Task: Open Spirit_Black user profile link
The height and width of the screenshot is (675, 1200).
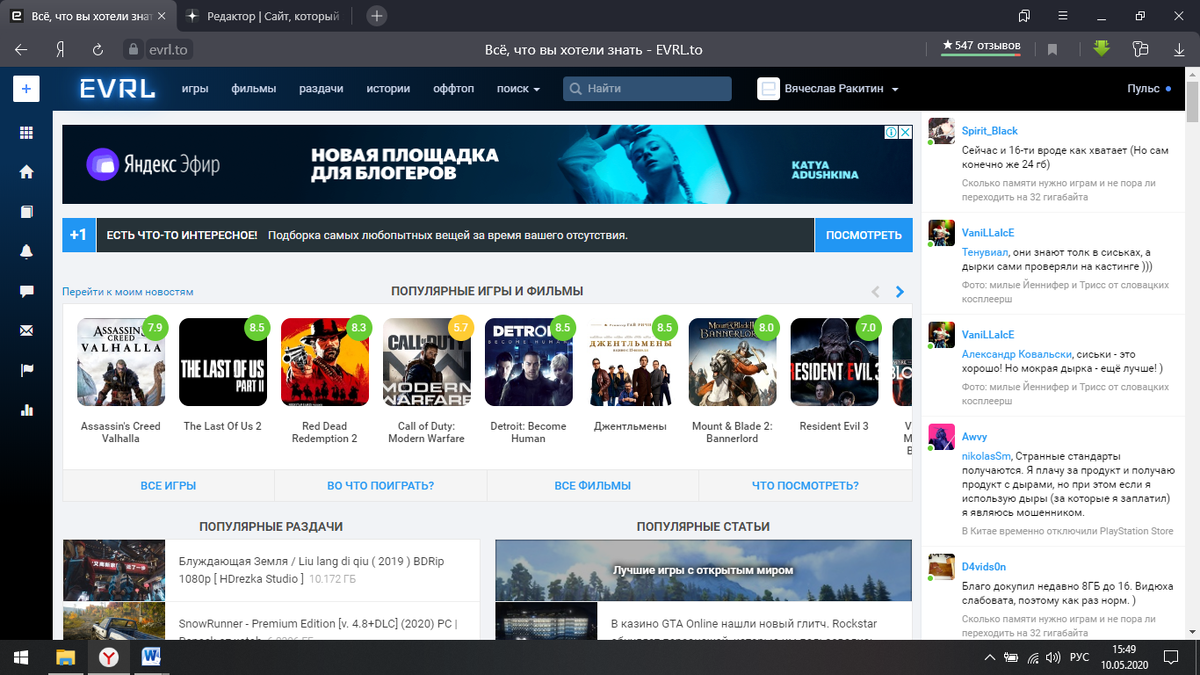Action: click(x=990, y=131)
